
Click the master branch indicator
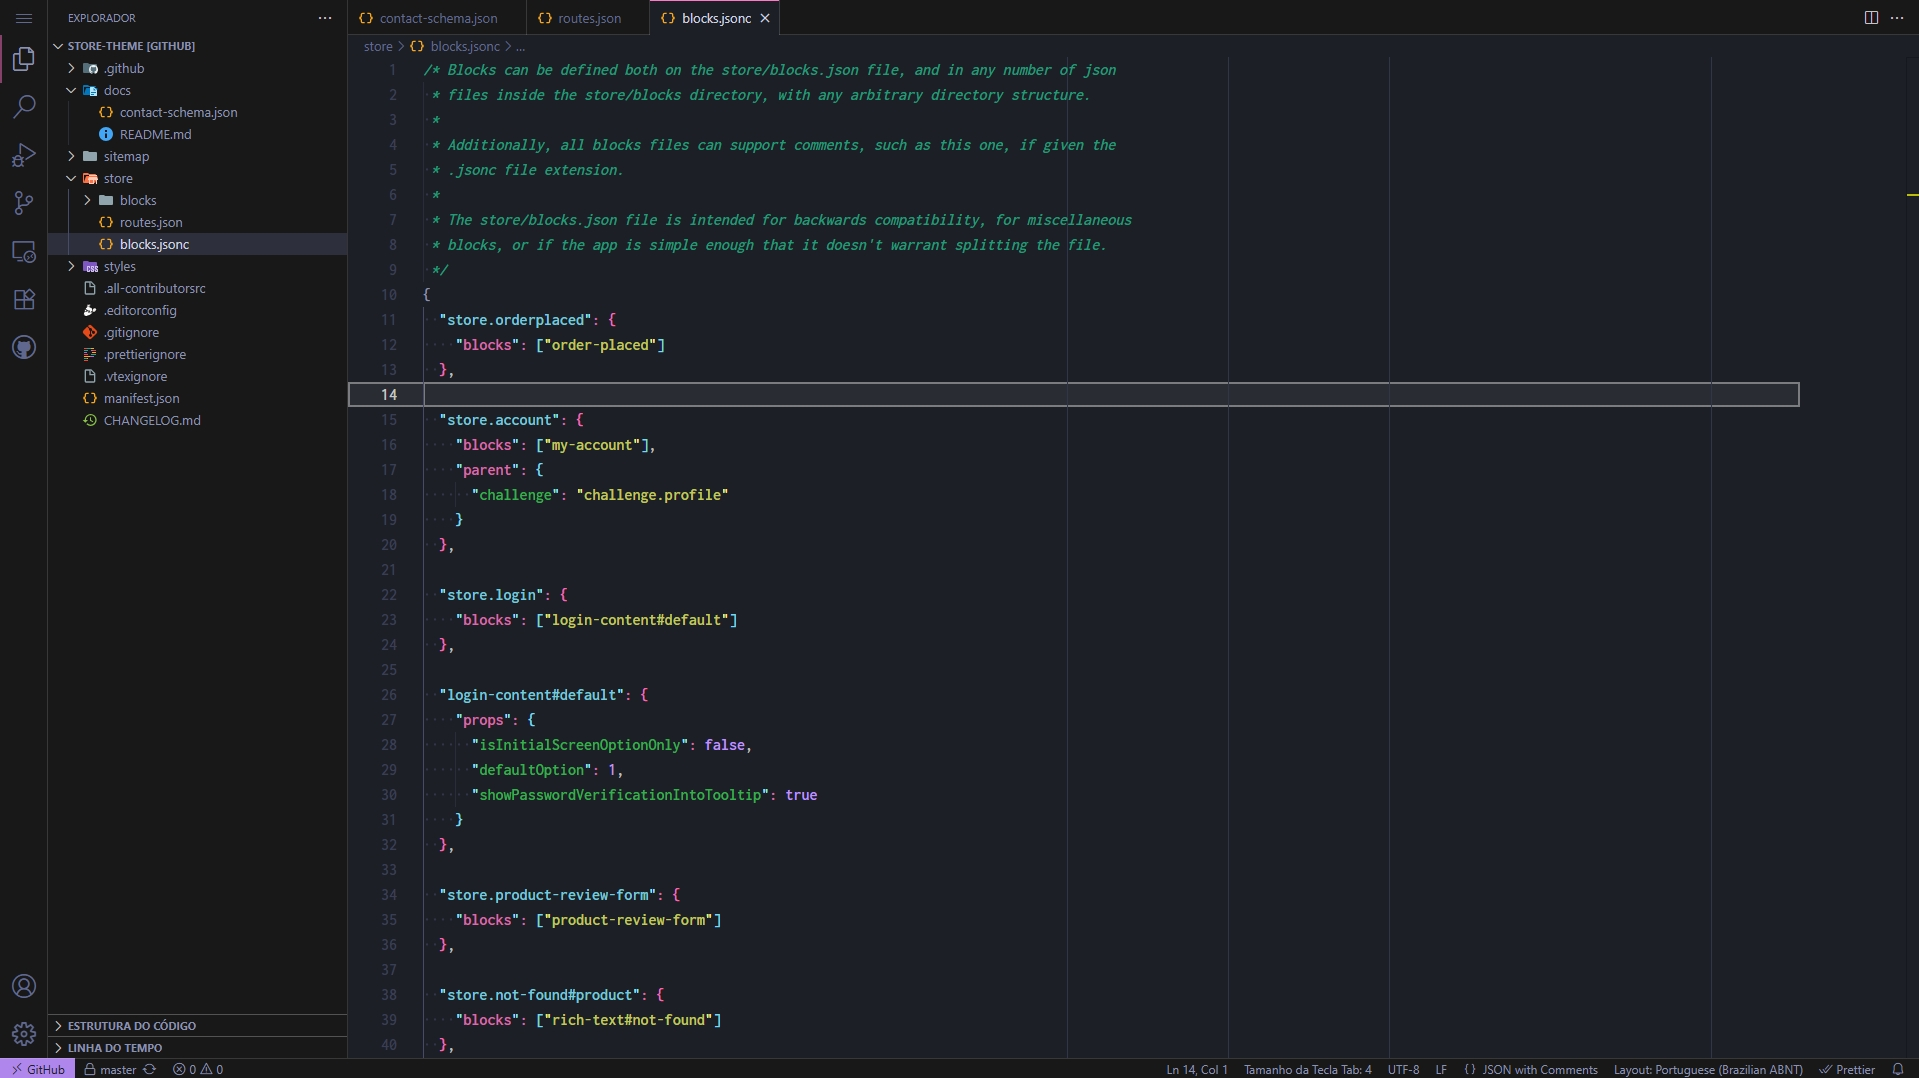pyautogui.click(x=110, y=1069)
